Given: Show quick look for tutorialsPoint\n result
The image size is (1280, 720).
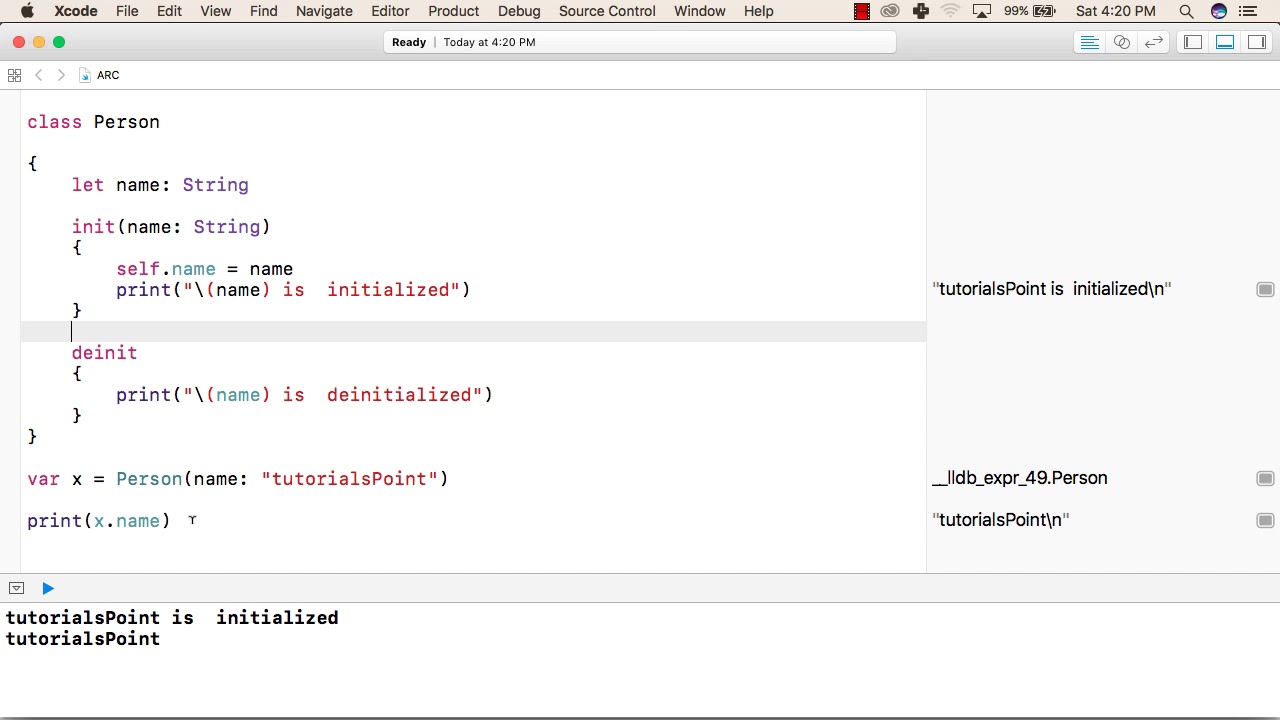Looking at the screenshot, I should click(x=1265, y=521).
